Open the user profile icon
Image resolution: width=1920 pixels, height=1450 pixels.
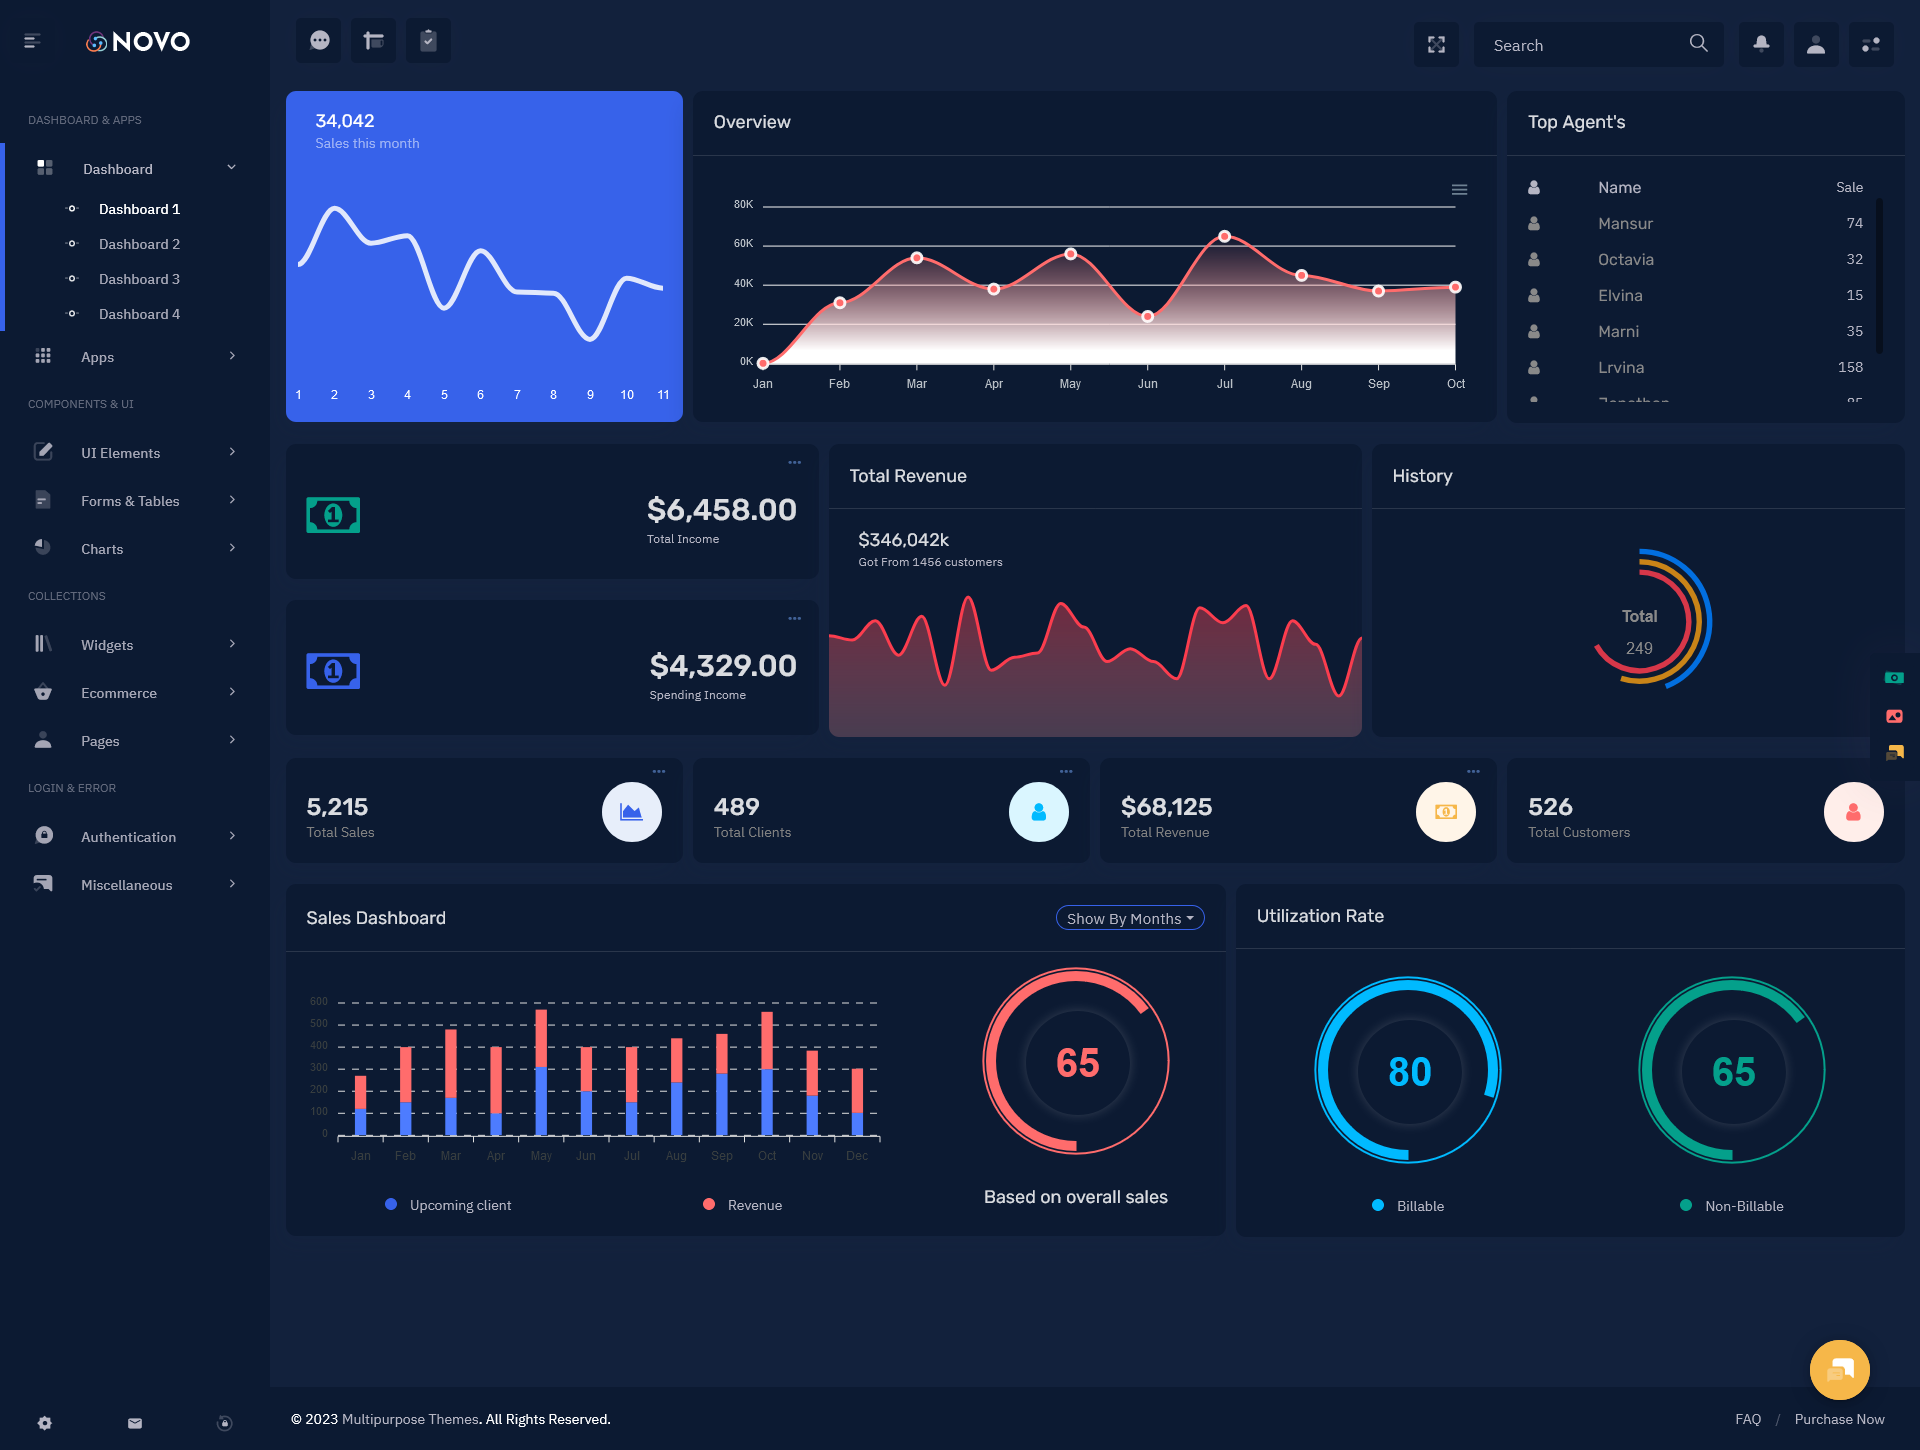[1816, 45]
